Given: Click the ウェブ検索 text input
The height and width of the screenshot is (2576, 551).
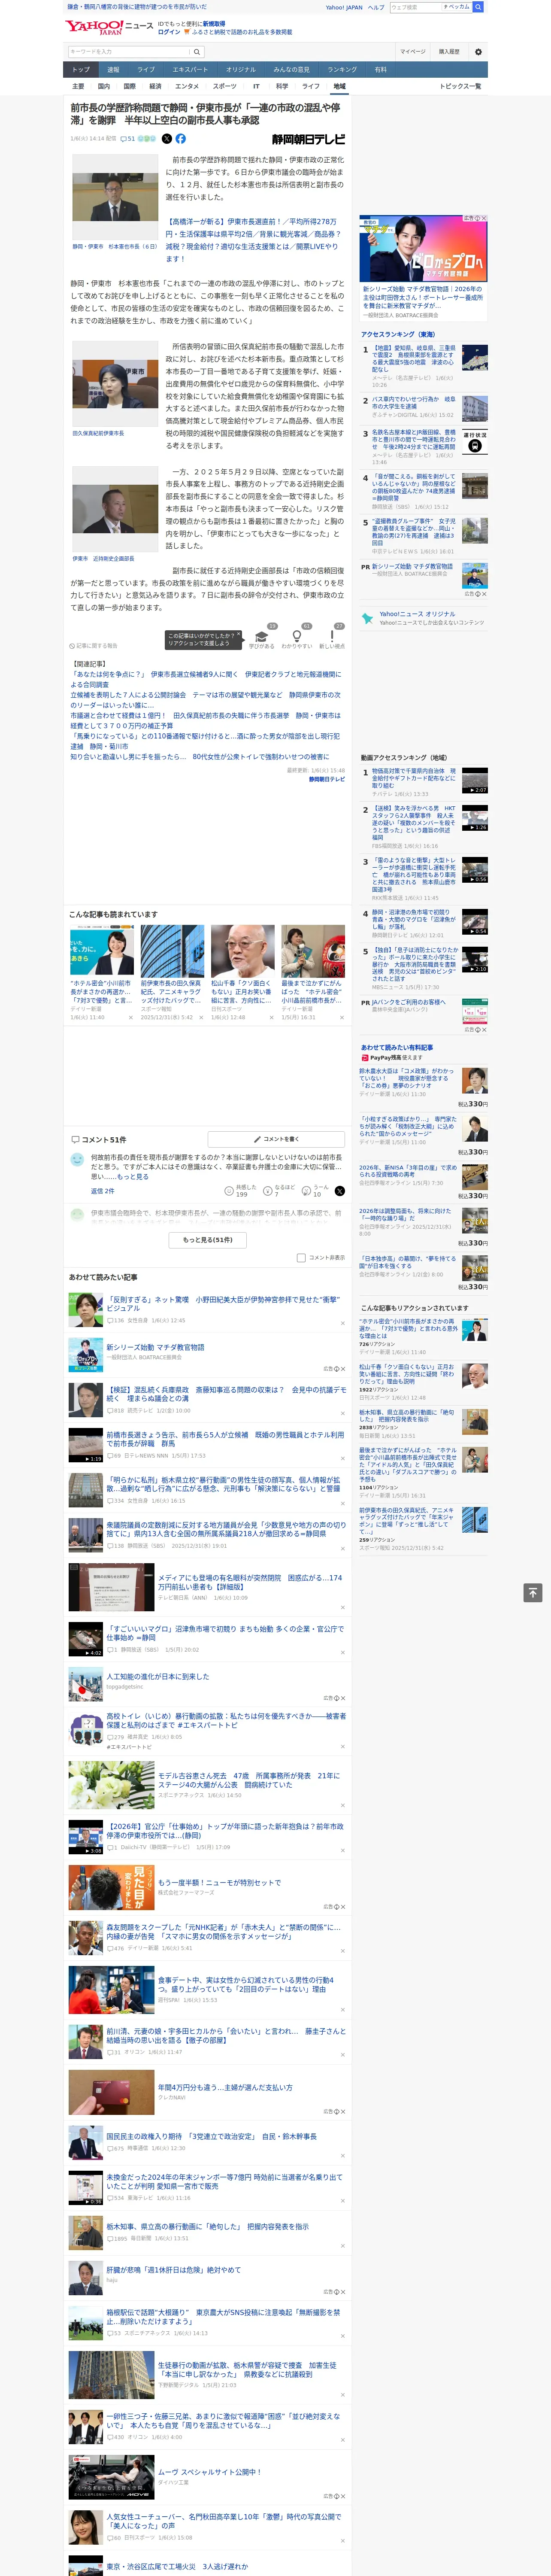Looking at the screenshot, I should click(416, 7).
